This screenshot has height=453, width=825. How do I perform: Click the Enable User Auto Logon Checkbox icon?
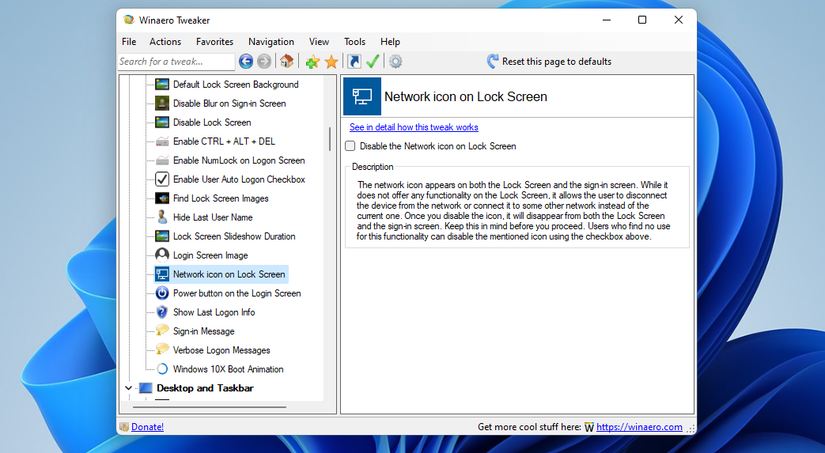click(162, 179)
